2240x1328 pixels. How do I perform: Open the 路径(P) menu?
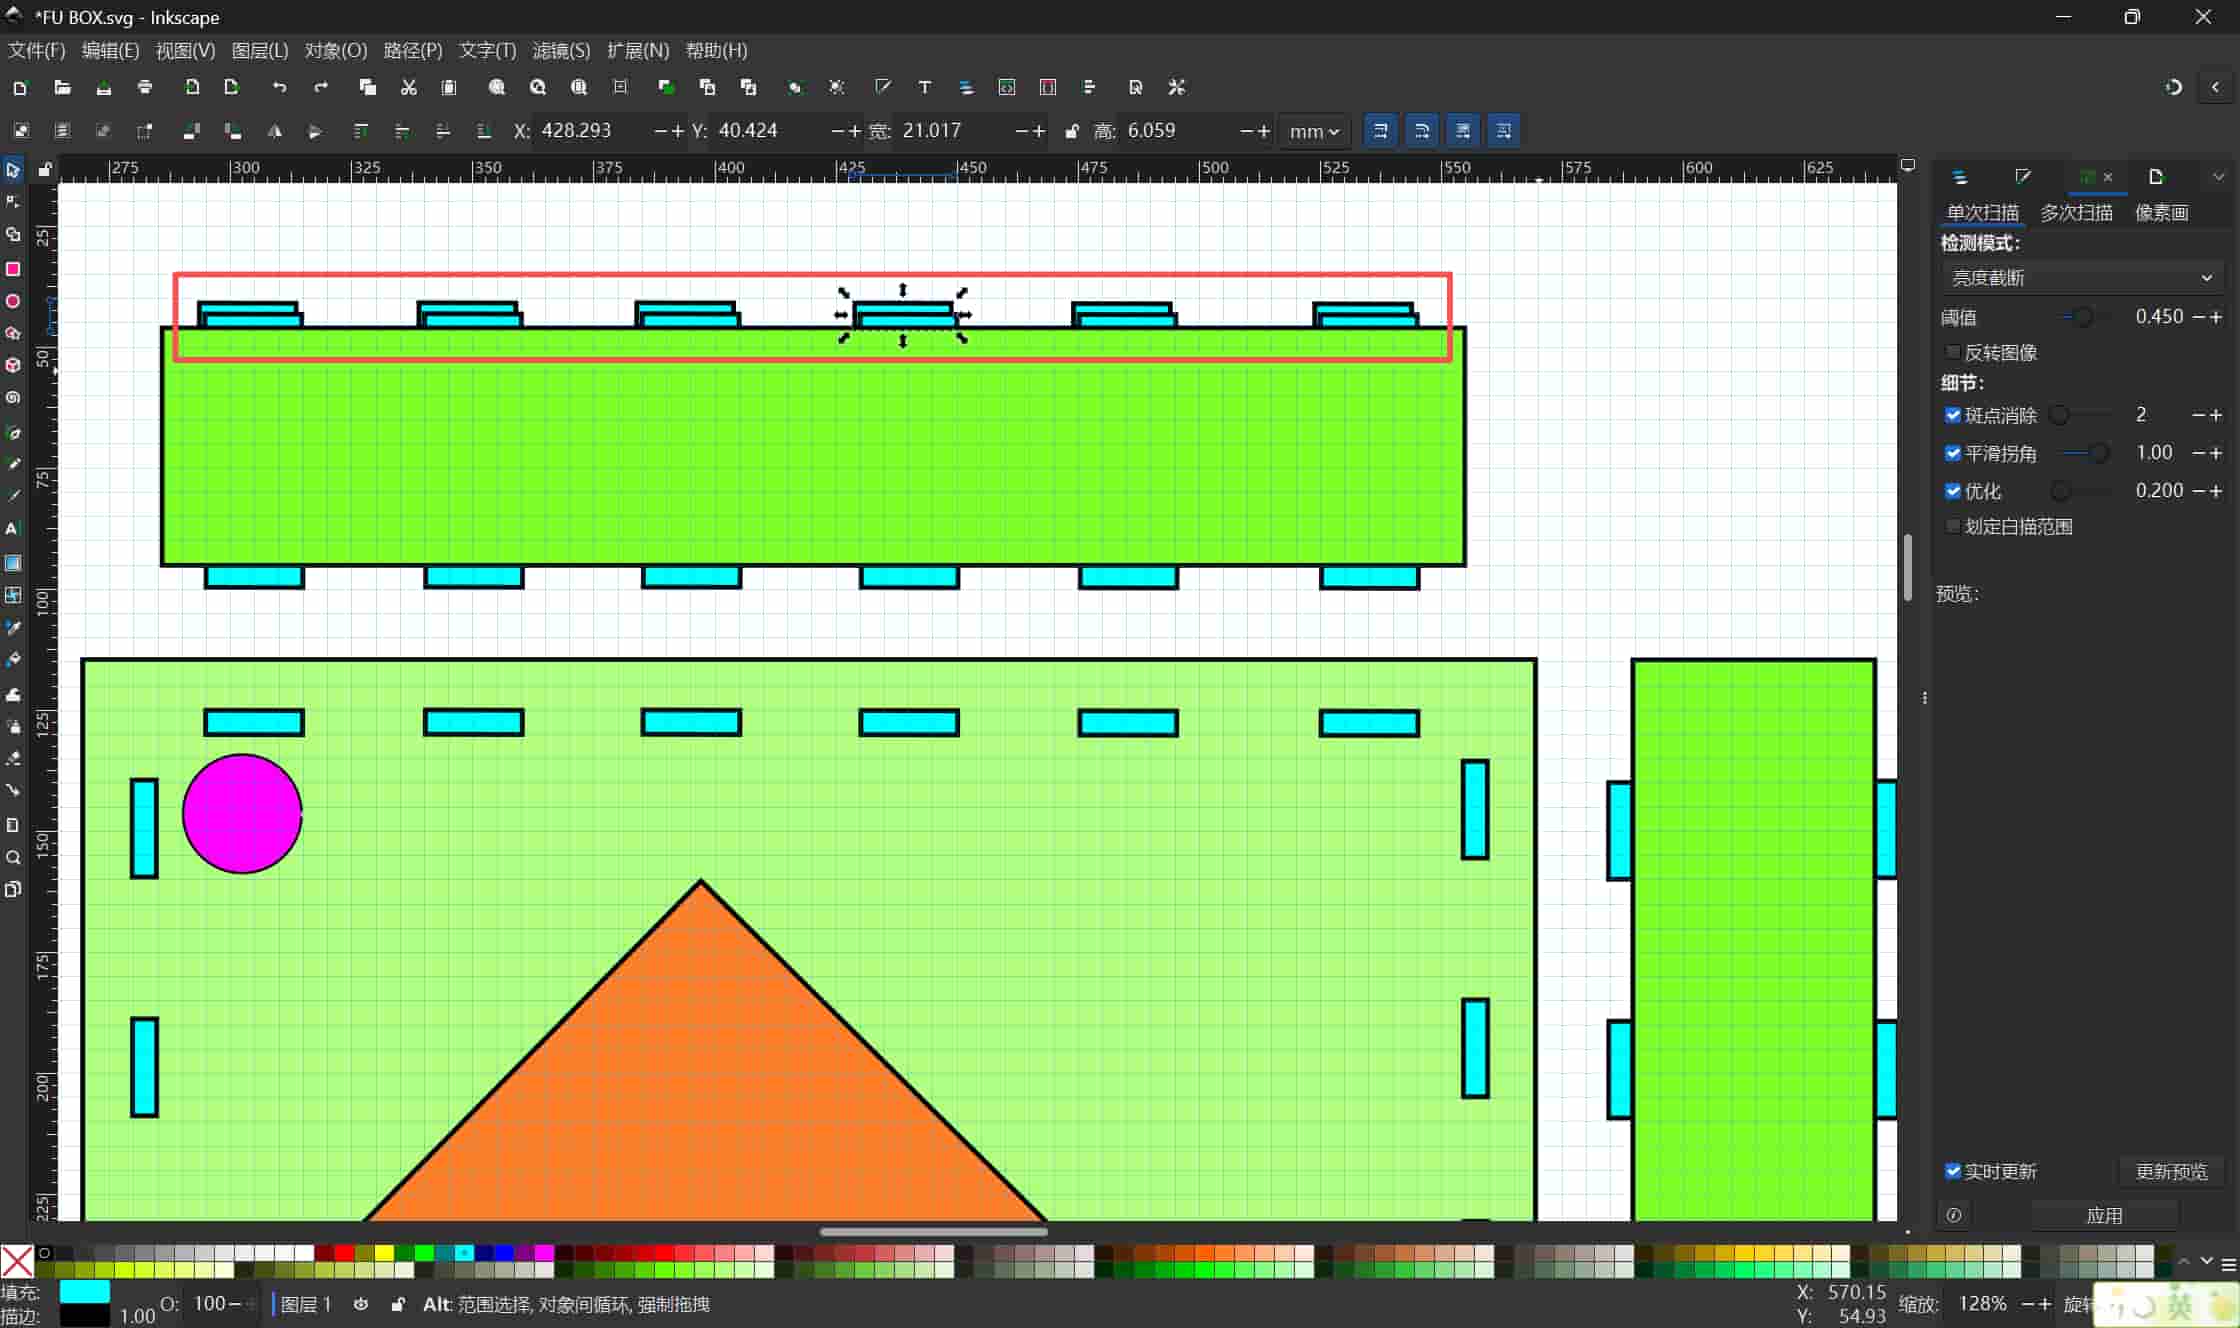[412, 50]
